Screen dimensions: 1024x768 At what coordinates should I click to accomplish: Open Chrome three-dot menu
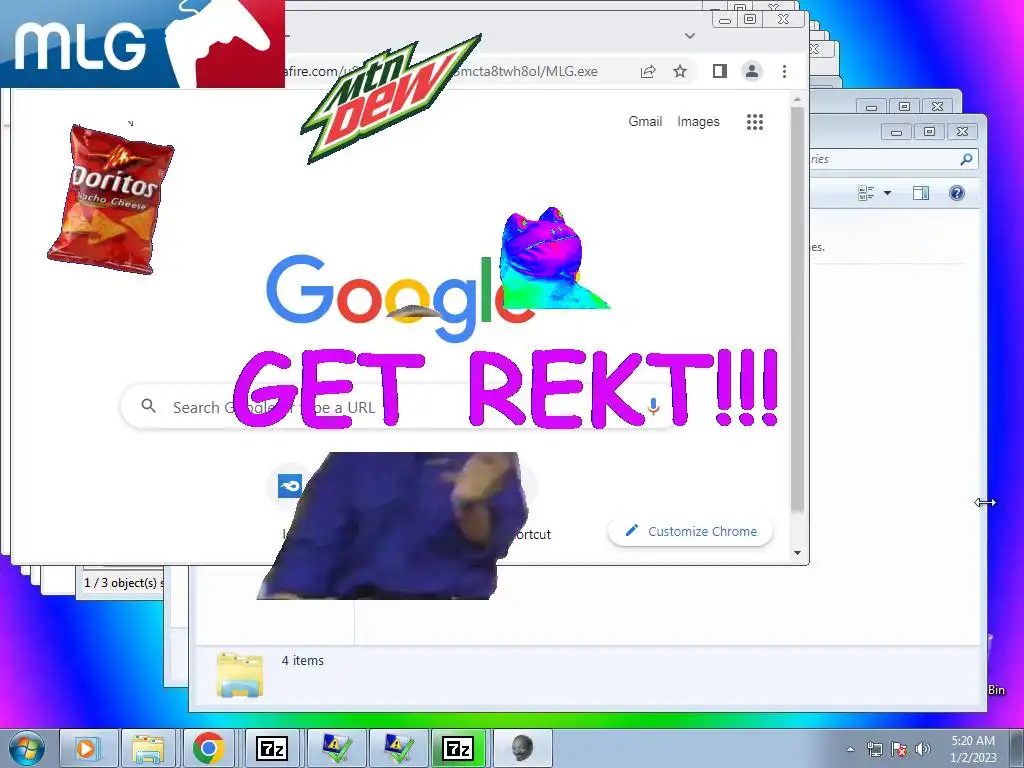784,71
